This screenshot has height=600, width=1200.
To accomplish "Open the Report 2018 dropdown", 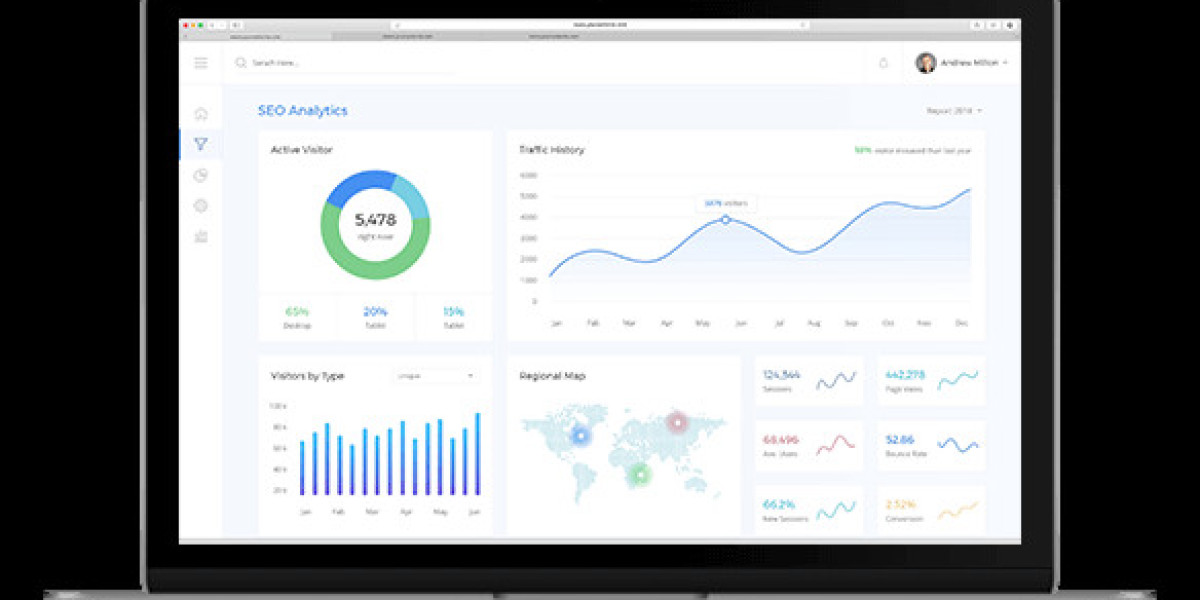I will point(954,111).
